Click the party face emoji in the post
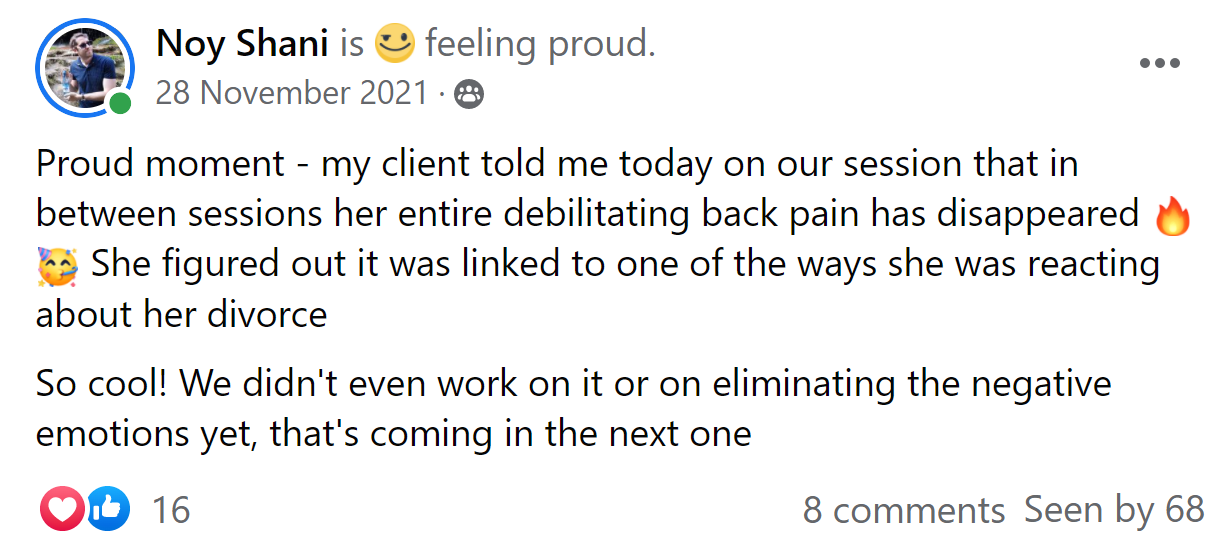The height and width of the screenshot is (547, 1226). click(x=58, y=266)
